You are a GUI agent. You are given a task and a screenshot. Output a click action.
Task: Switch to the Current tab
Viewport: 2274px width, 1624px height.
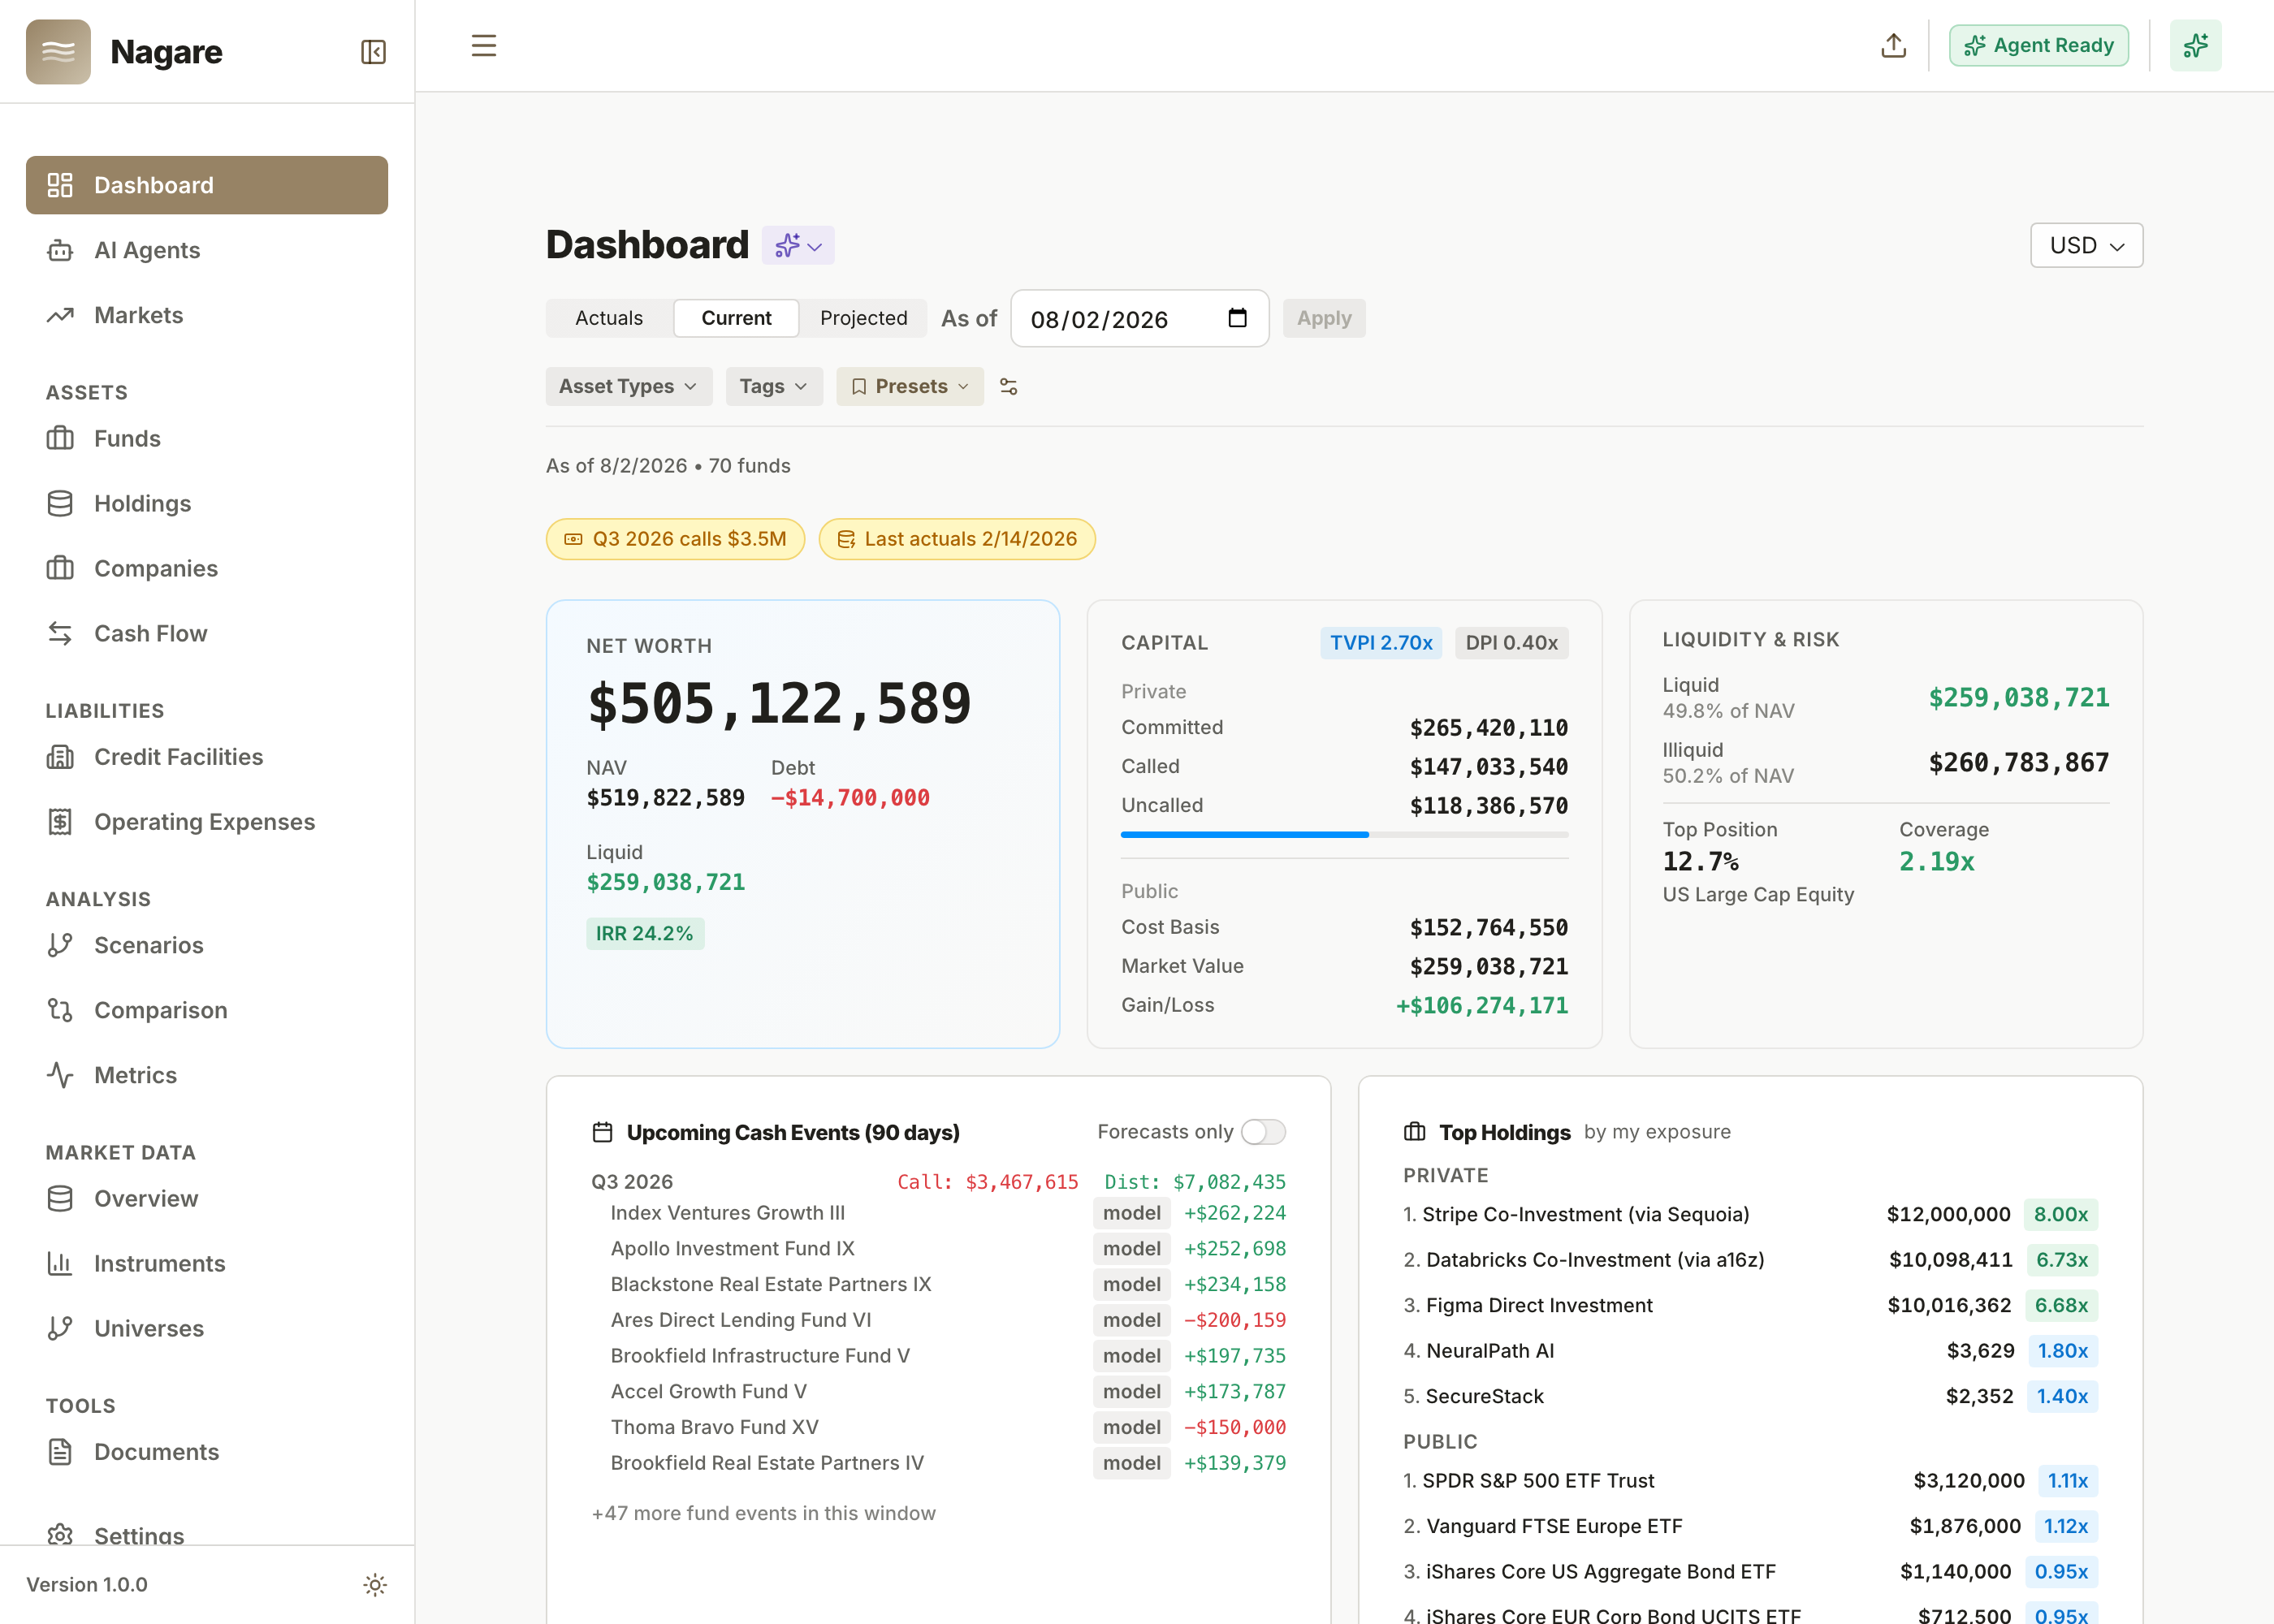pyautogui.click(x=736, y=318)
